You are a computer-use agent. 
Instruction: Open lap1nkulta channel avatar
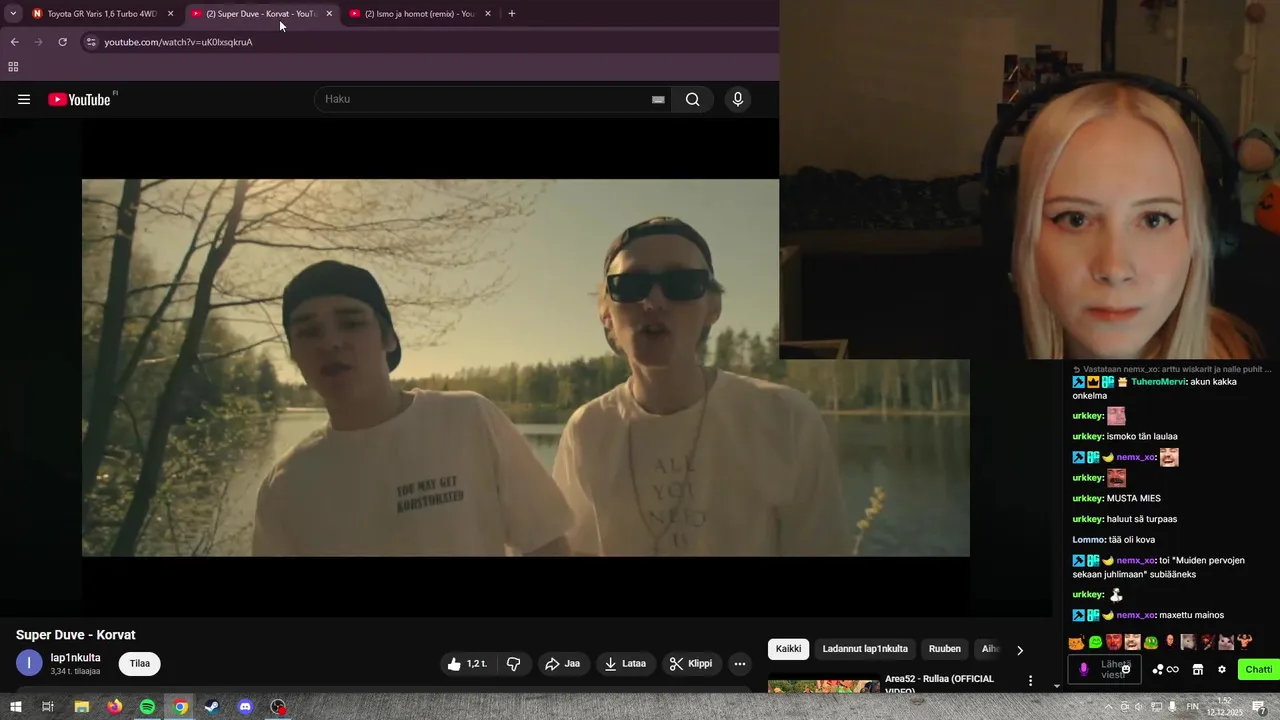(x=29, y=663)
